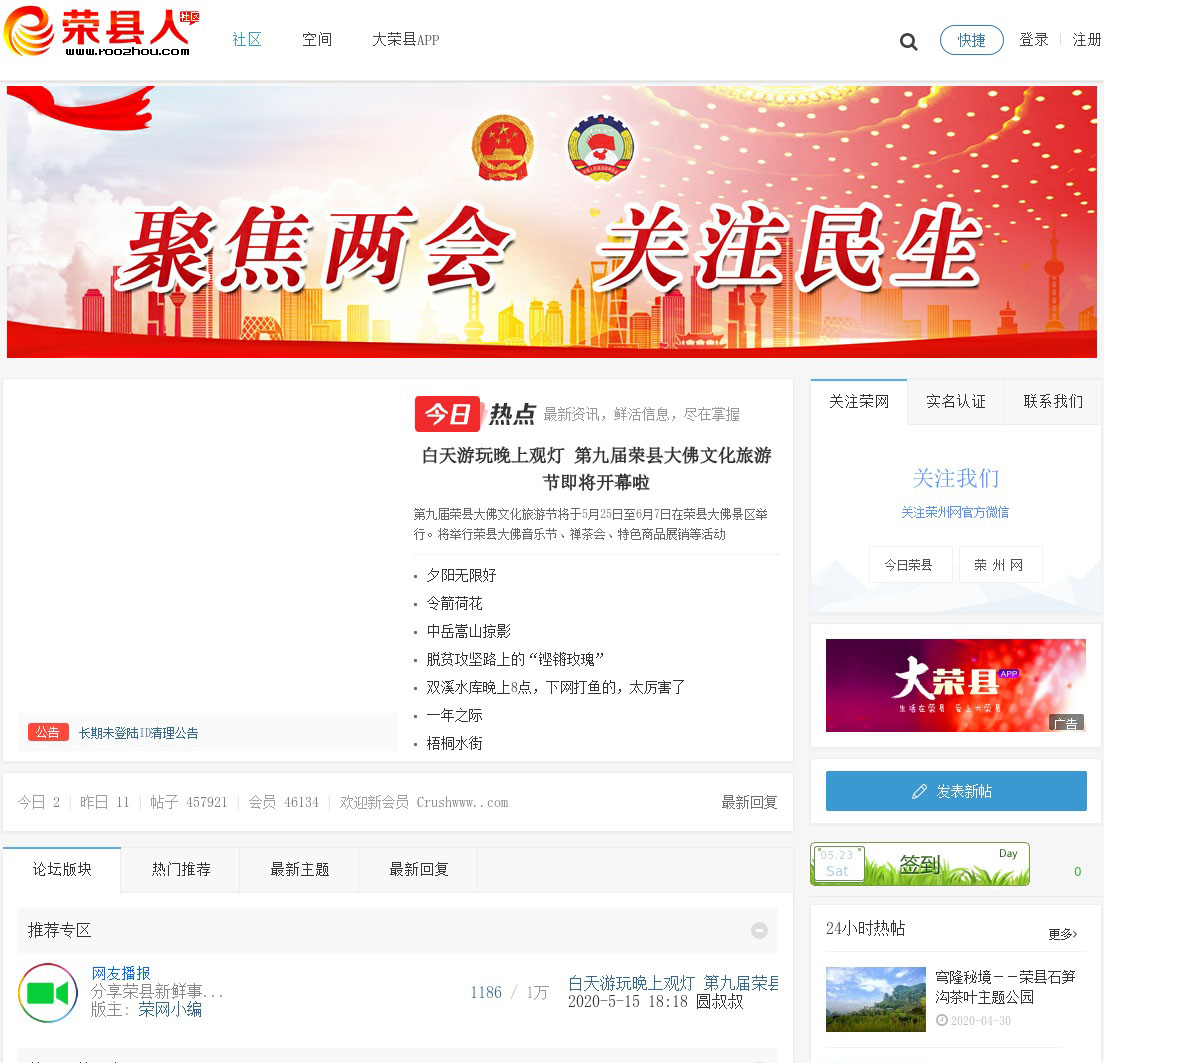The width and height of the screenshot is (1200, 1063).
Task: Select the 热门推荐 tab
Action: coord(181,870)
